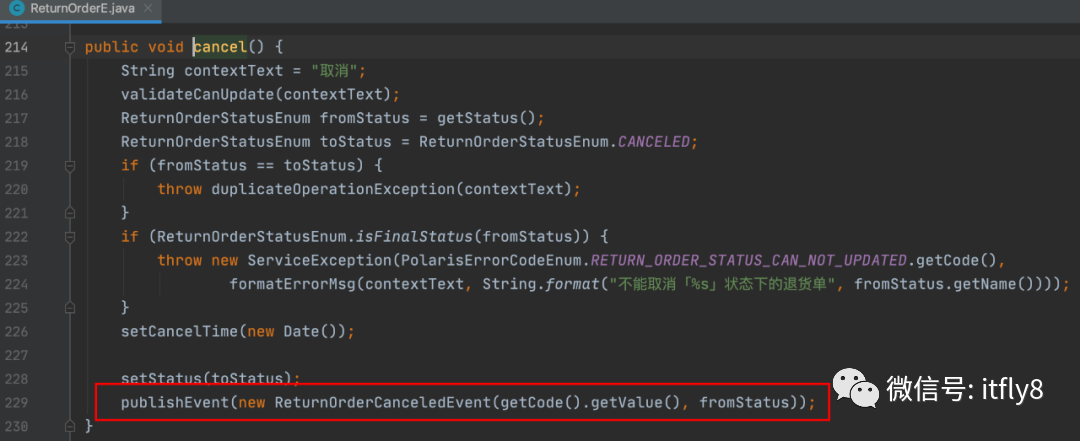Click the validateCanUpdate method call
This screenshot has width=1080, height=441.
[198, 94]
